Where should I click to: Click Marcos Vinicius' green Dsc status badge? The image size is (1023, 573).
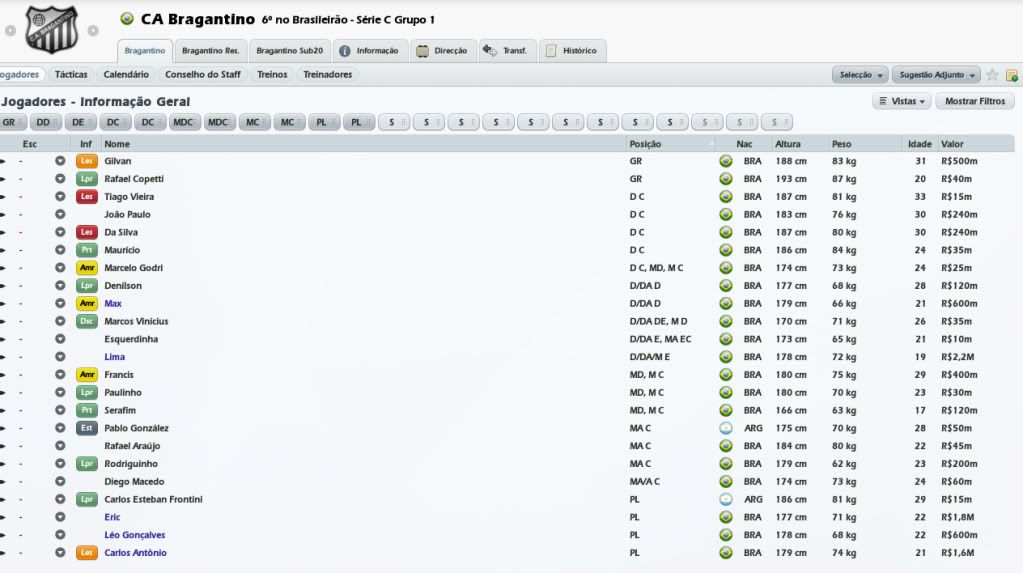pos(87,321)
